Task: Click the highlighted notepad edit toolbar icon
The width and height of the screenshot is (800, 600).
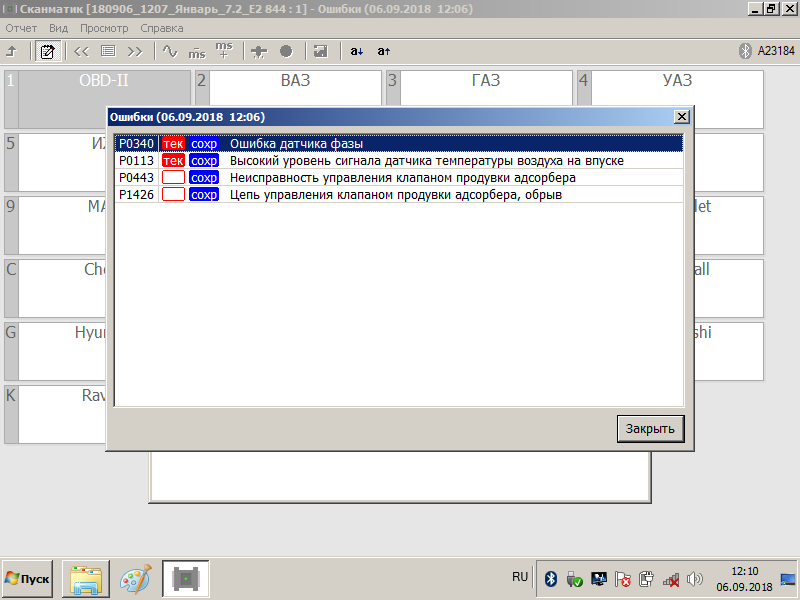Action: coord(46,51)
